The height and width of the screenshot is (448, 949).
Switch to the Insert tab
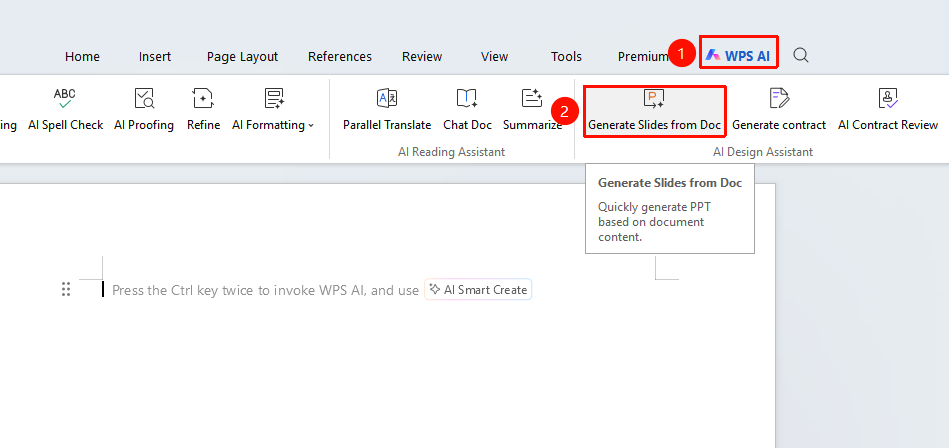[x=155, y=56]
